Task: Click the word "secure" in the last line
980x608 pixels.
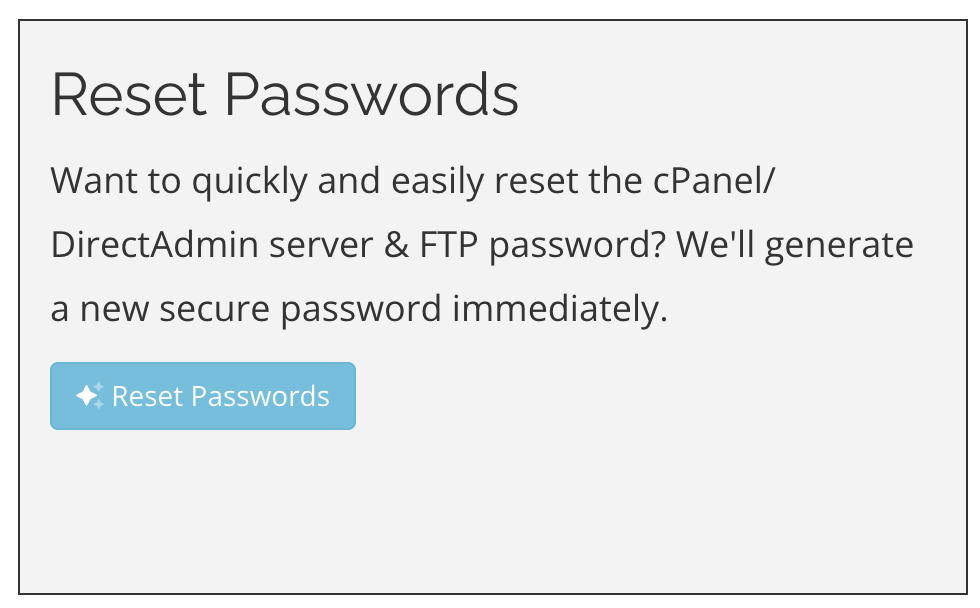Action: click(x=217, y=309)
